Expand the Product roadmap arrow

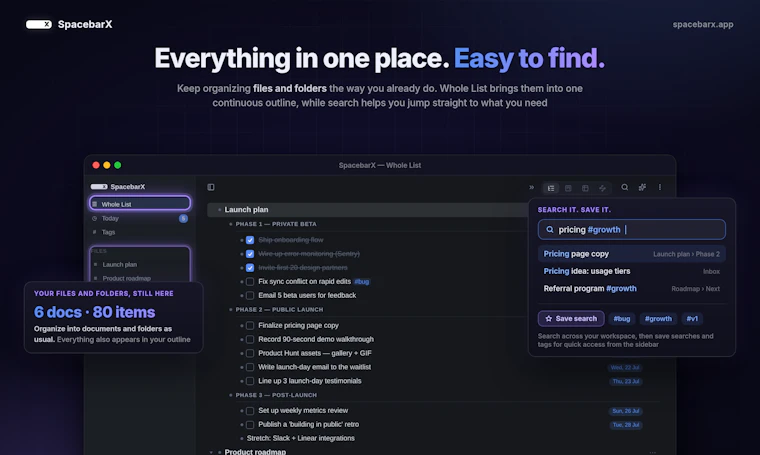pyautogui.click(x=211, y=452)
